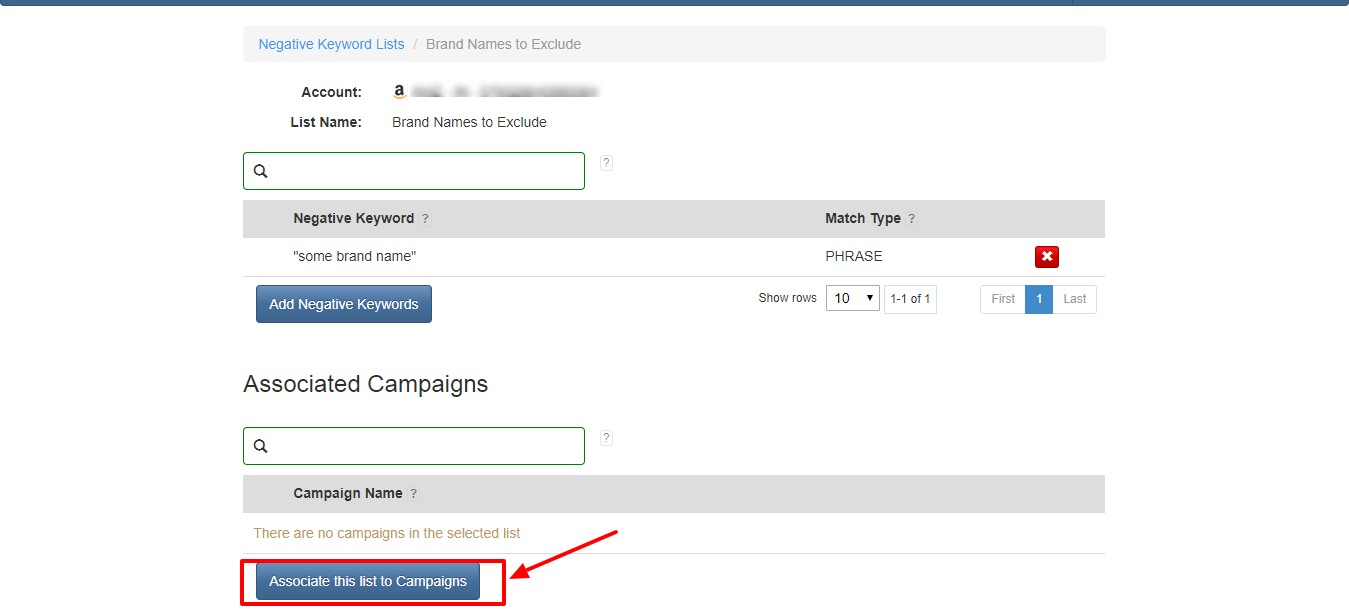The image size is (1349, 609).
Task: Delete "some brand name" with red X icon
Action: pyautogui.click(x=1047, y=257)
